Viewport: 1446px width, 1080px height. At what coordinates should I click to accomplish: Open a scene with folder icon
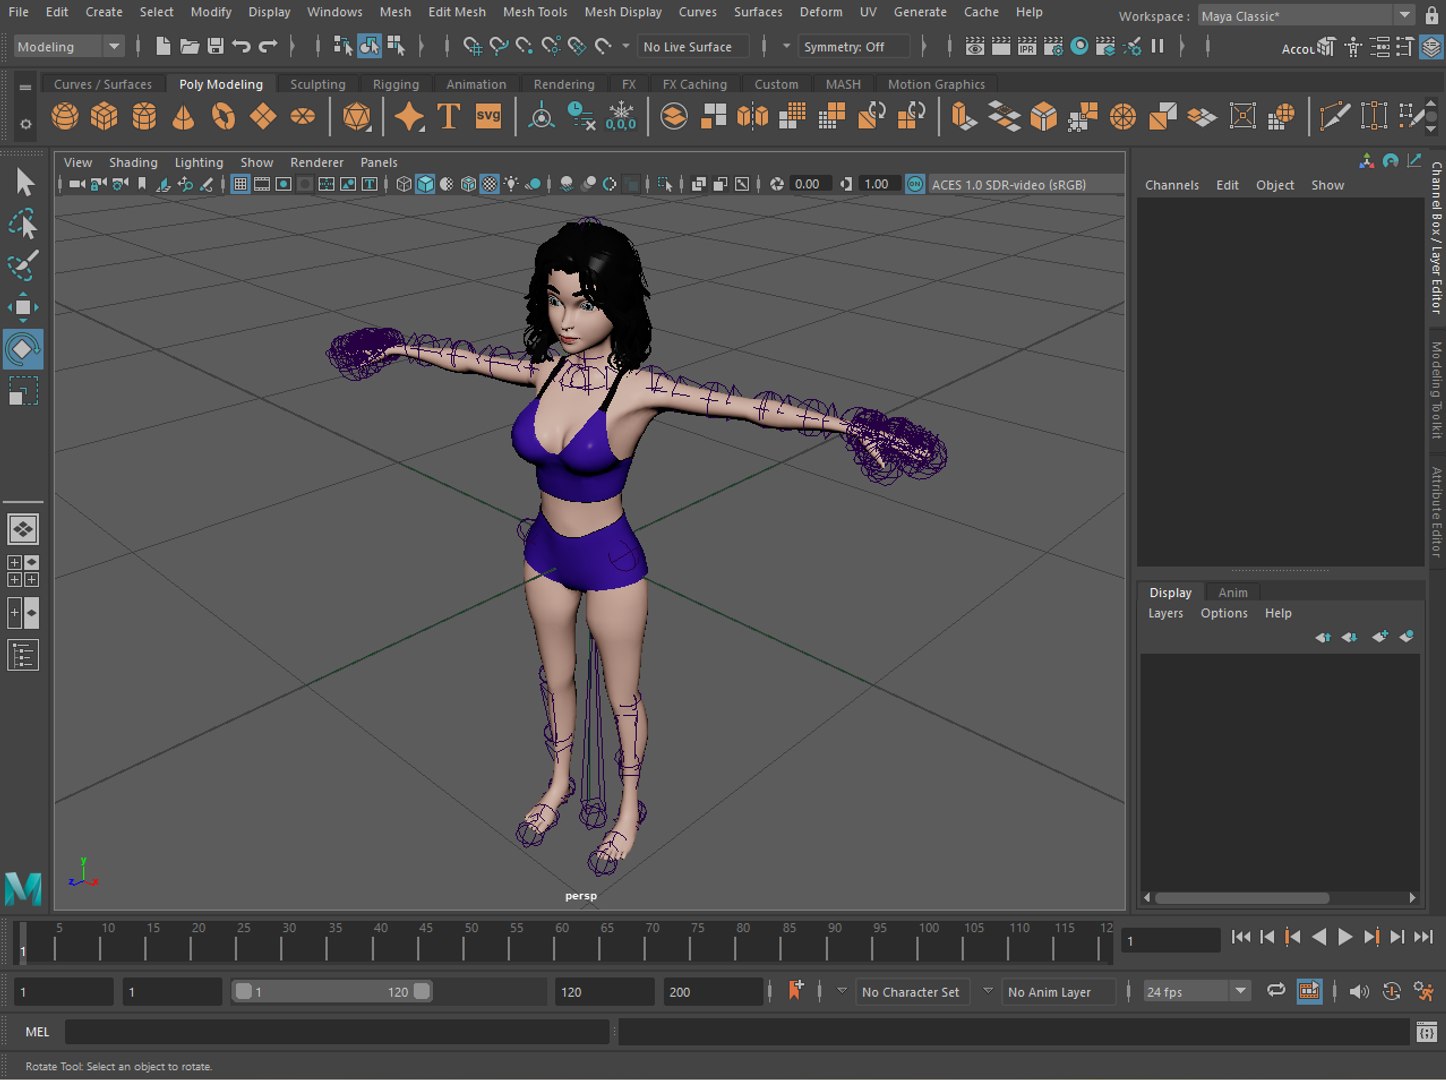pyautogui.click(x=189, y=46)
